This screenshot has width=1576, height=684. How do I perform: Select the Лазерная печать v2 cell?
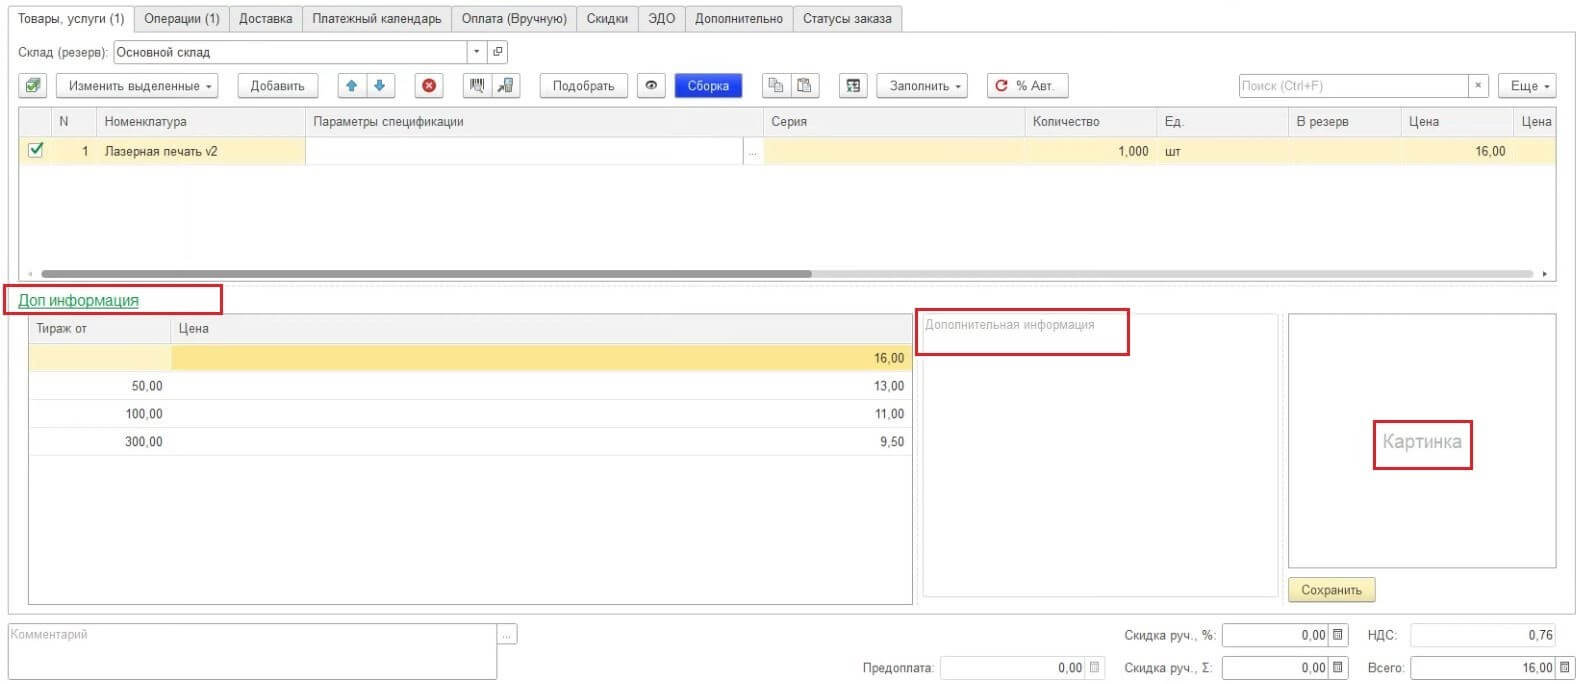(x=200, y=151)
